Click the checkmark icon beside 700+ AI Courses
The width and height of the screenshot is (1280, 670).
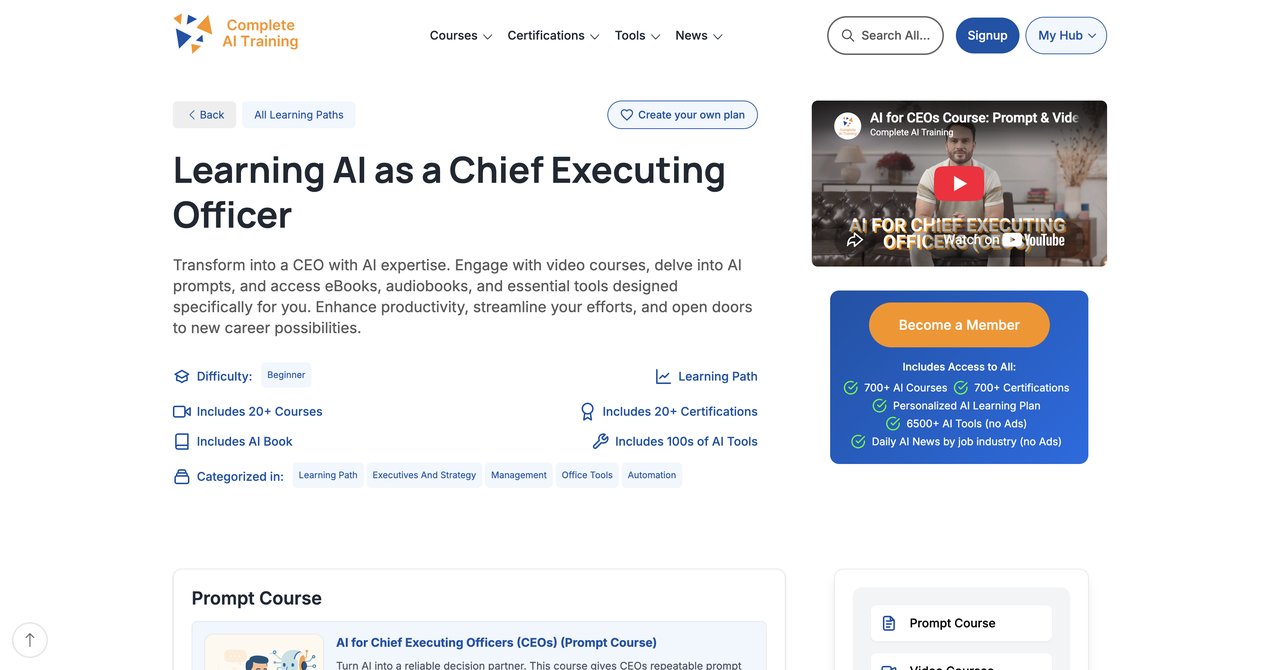click(851, 388)
